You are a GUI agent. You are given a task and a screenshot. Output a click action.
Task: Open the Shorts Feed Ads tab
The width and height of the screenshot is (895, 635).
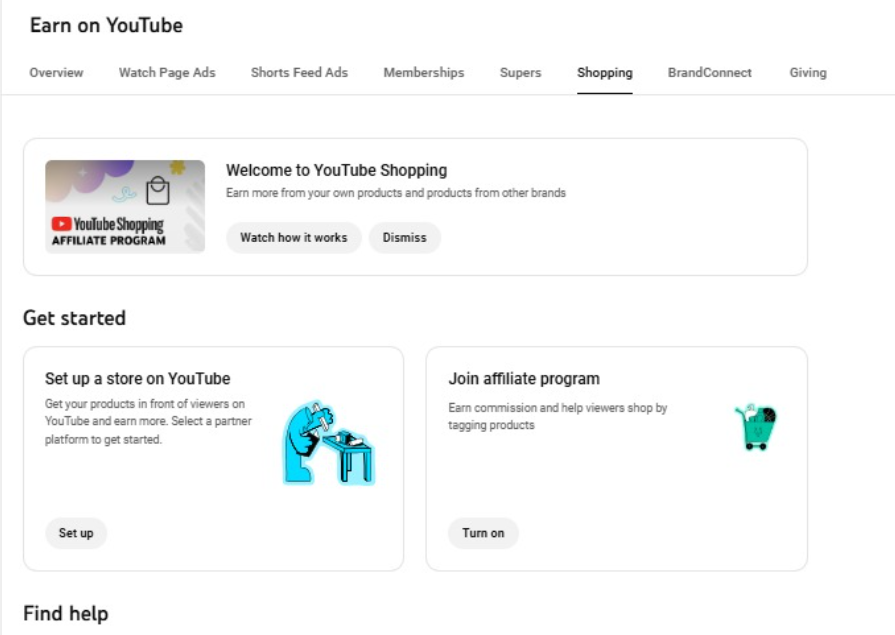click(299, 73)
